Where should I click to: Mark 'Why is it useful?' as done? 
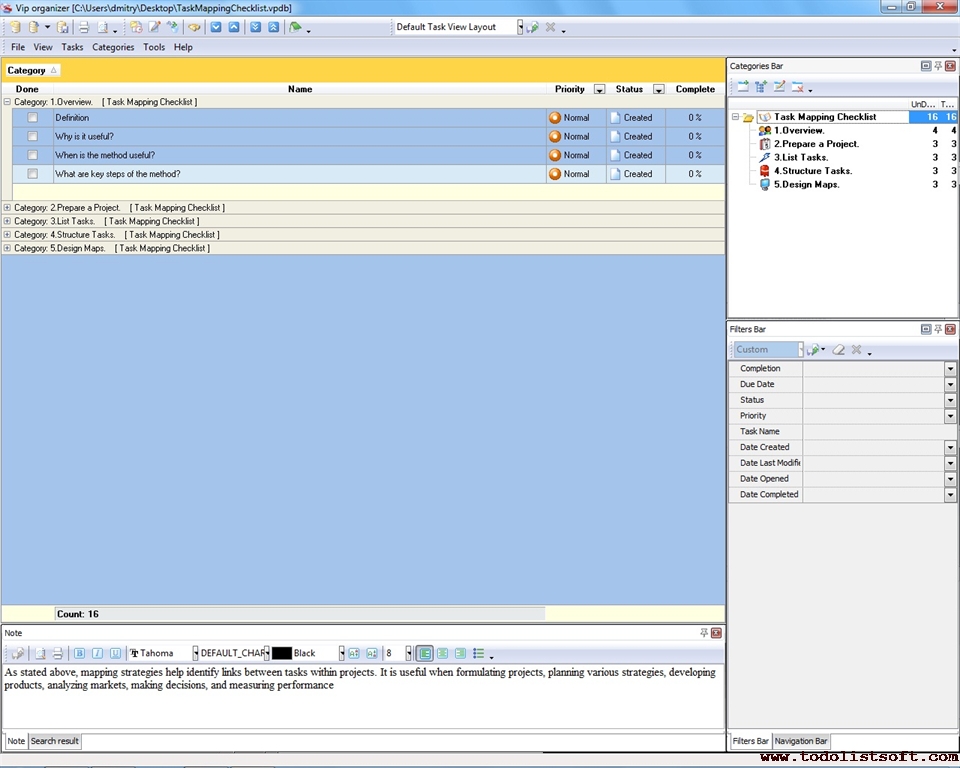[33, 136]
